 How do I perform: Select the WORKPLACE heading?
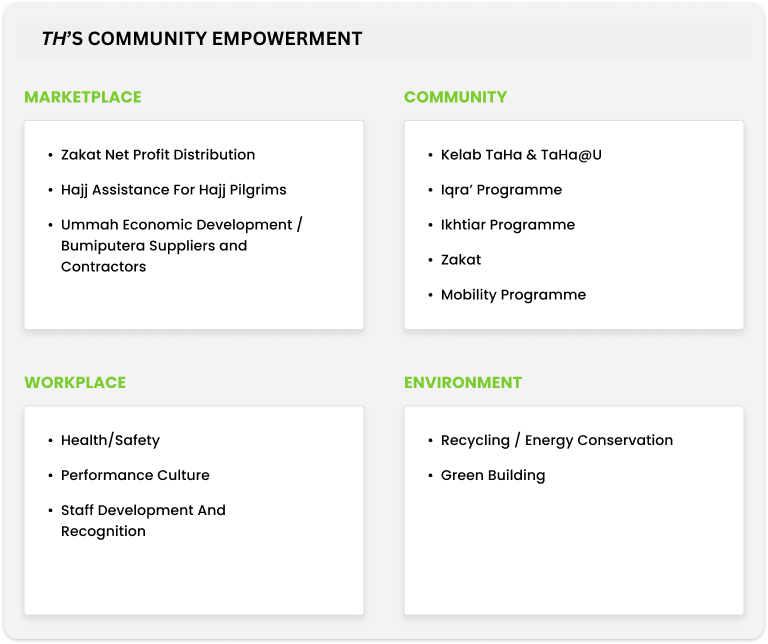coord(75,382)
